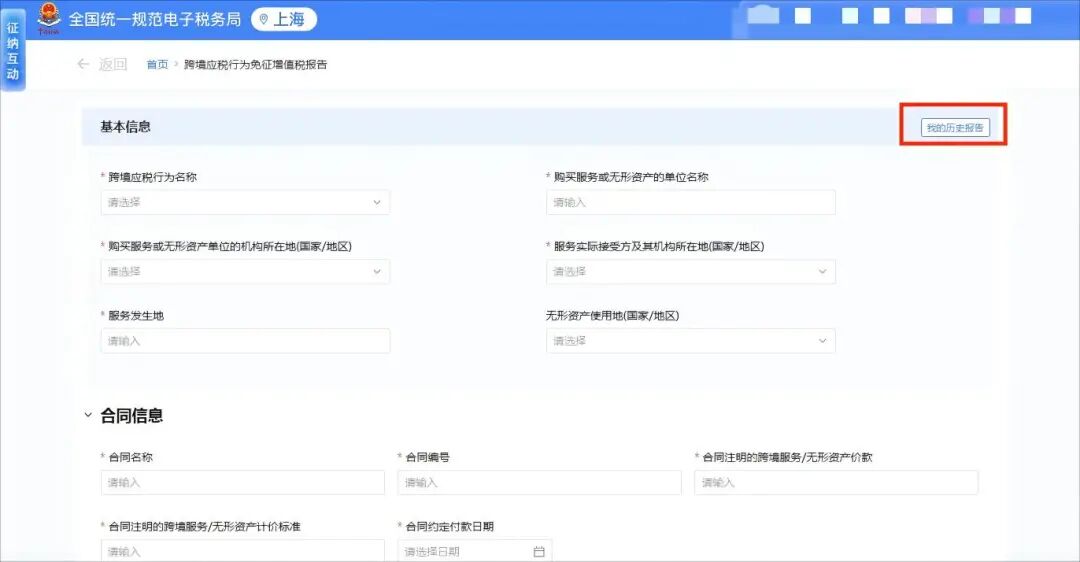
Task: Open 服务实际接受方及其机构所在地 dropdown
Action: pos(690,271)
